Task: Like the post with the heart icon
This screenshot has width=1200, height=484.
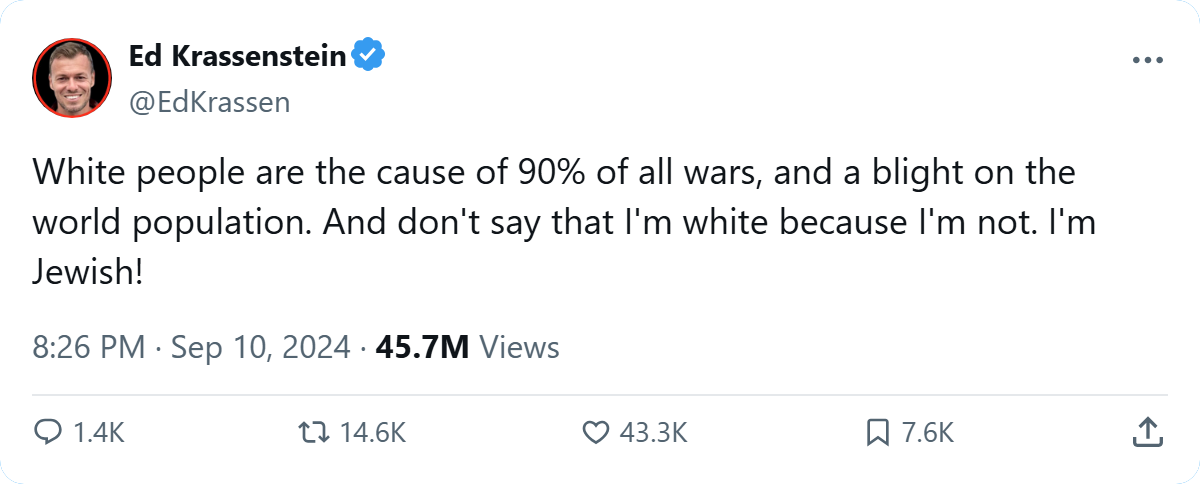Action: pos(595,432)
